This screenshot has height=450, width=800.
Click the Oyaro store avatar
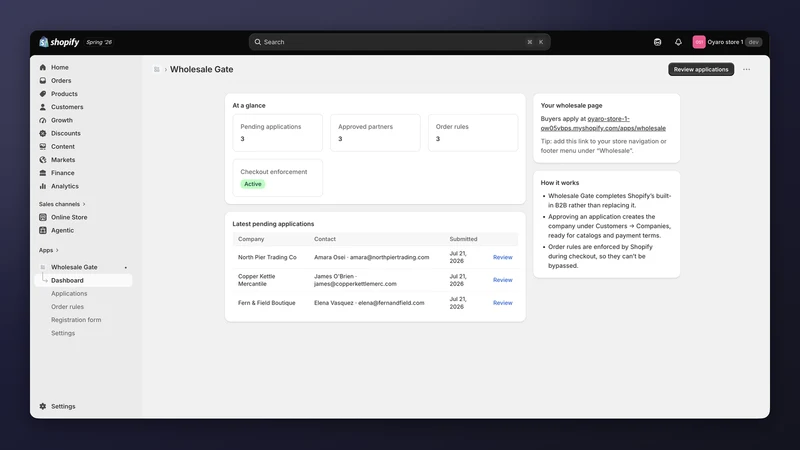click(x=698, y=42)
